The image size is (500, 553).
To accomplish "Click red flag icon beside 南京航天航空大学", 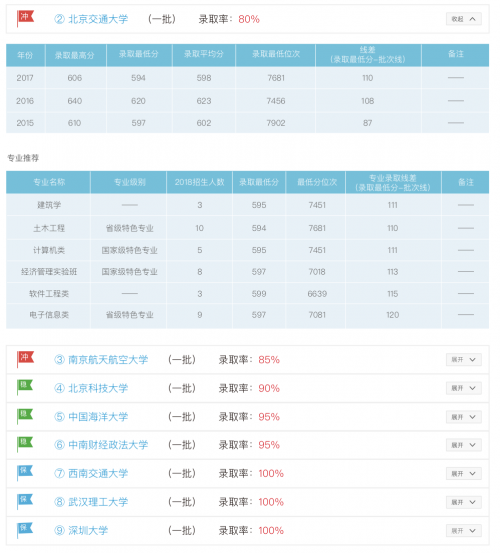I will 25,359.
